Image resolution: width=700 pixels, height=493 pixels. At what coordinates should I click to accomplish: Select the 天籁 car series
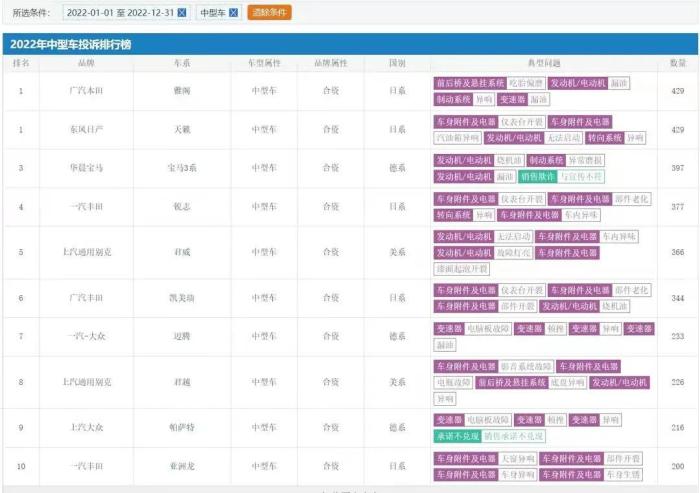coord(182,130)
